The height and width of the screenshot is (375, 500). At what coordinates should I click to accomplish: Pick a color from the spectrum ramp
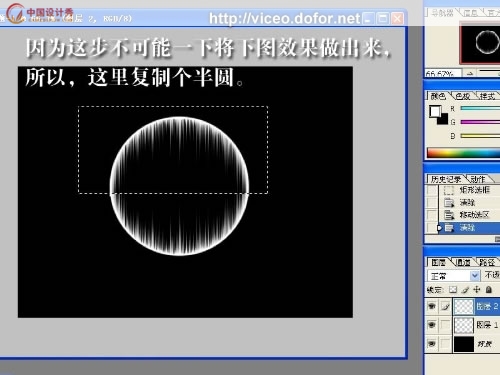464,153
